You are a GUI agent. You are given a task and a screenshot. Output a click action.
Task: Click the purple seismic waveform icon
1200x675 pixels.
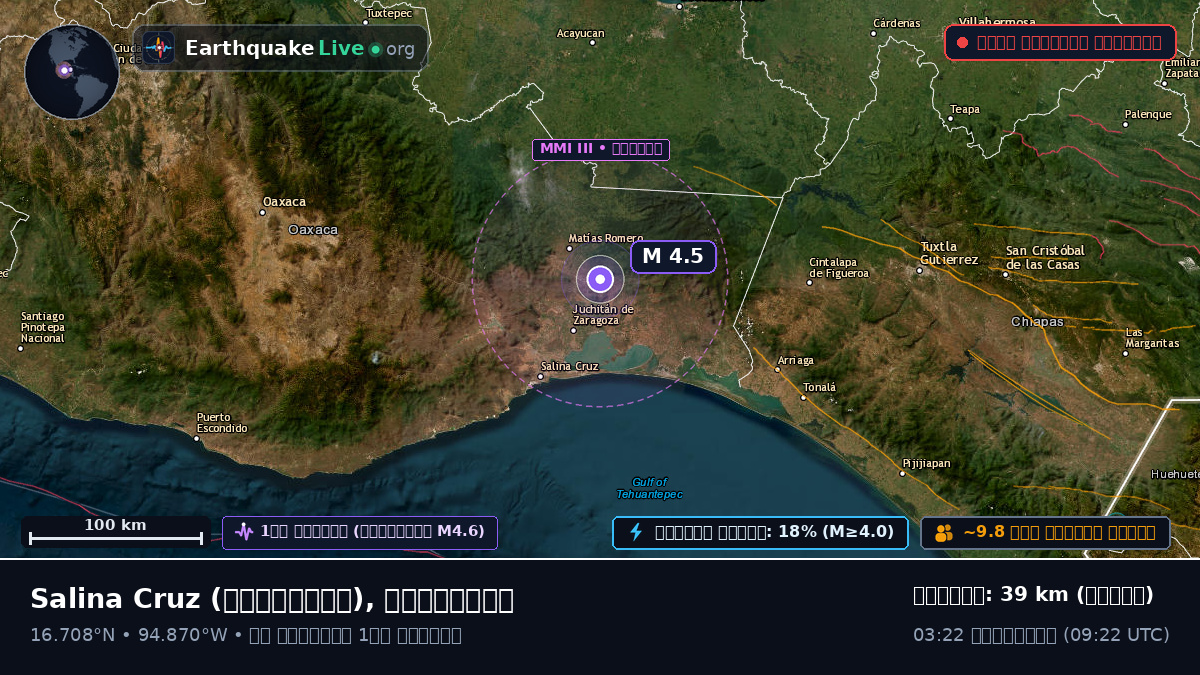244,532
